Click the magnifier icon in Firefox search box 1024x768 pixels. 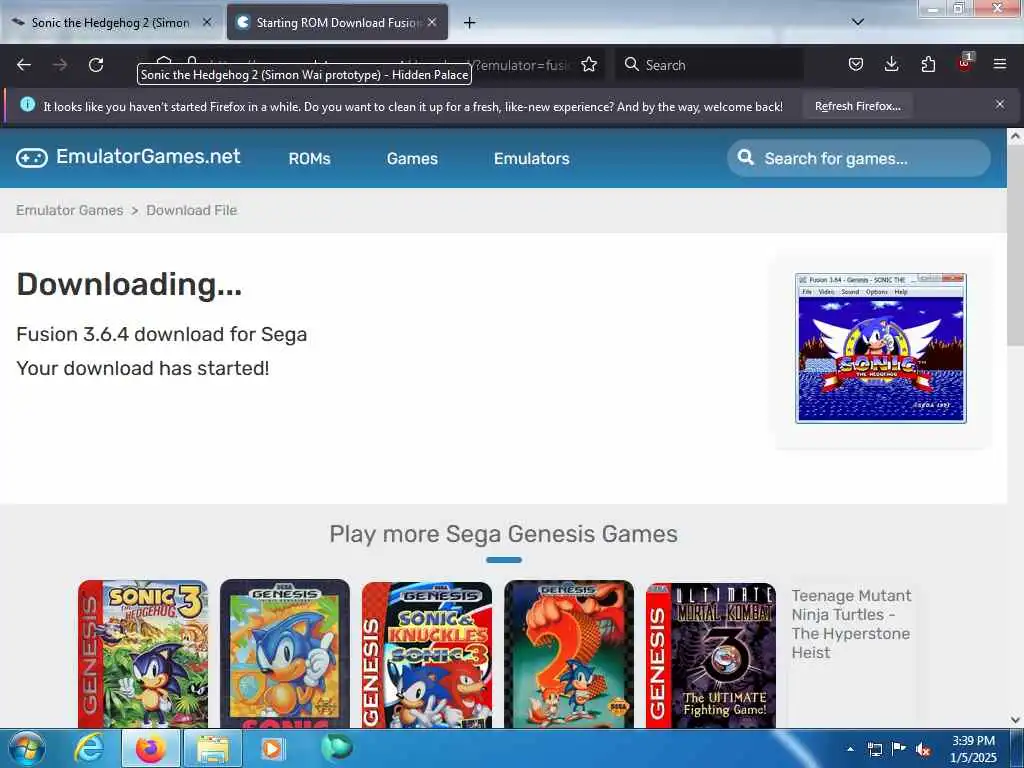[x=632, y=64]
